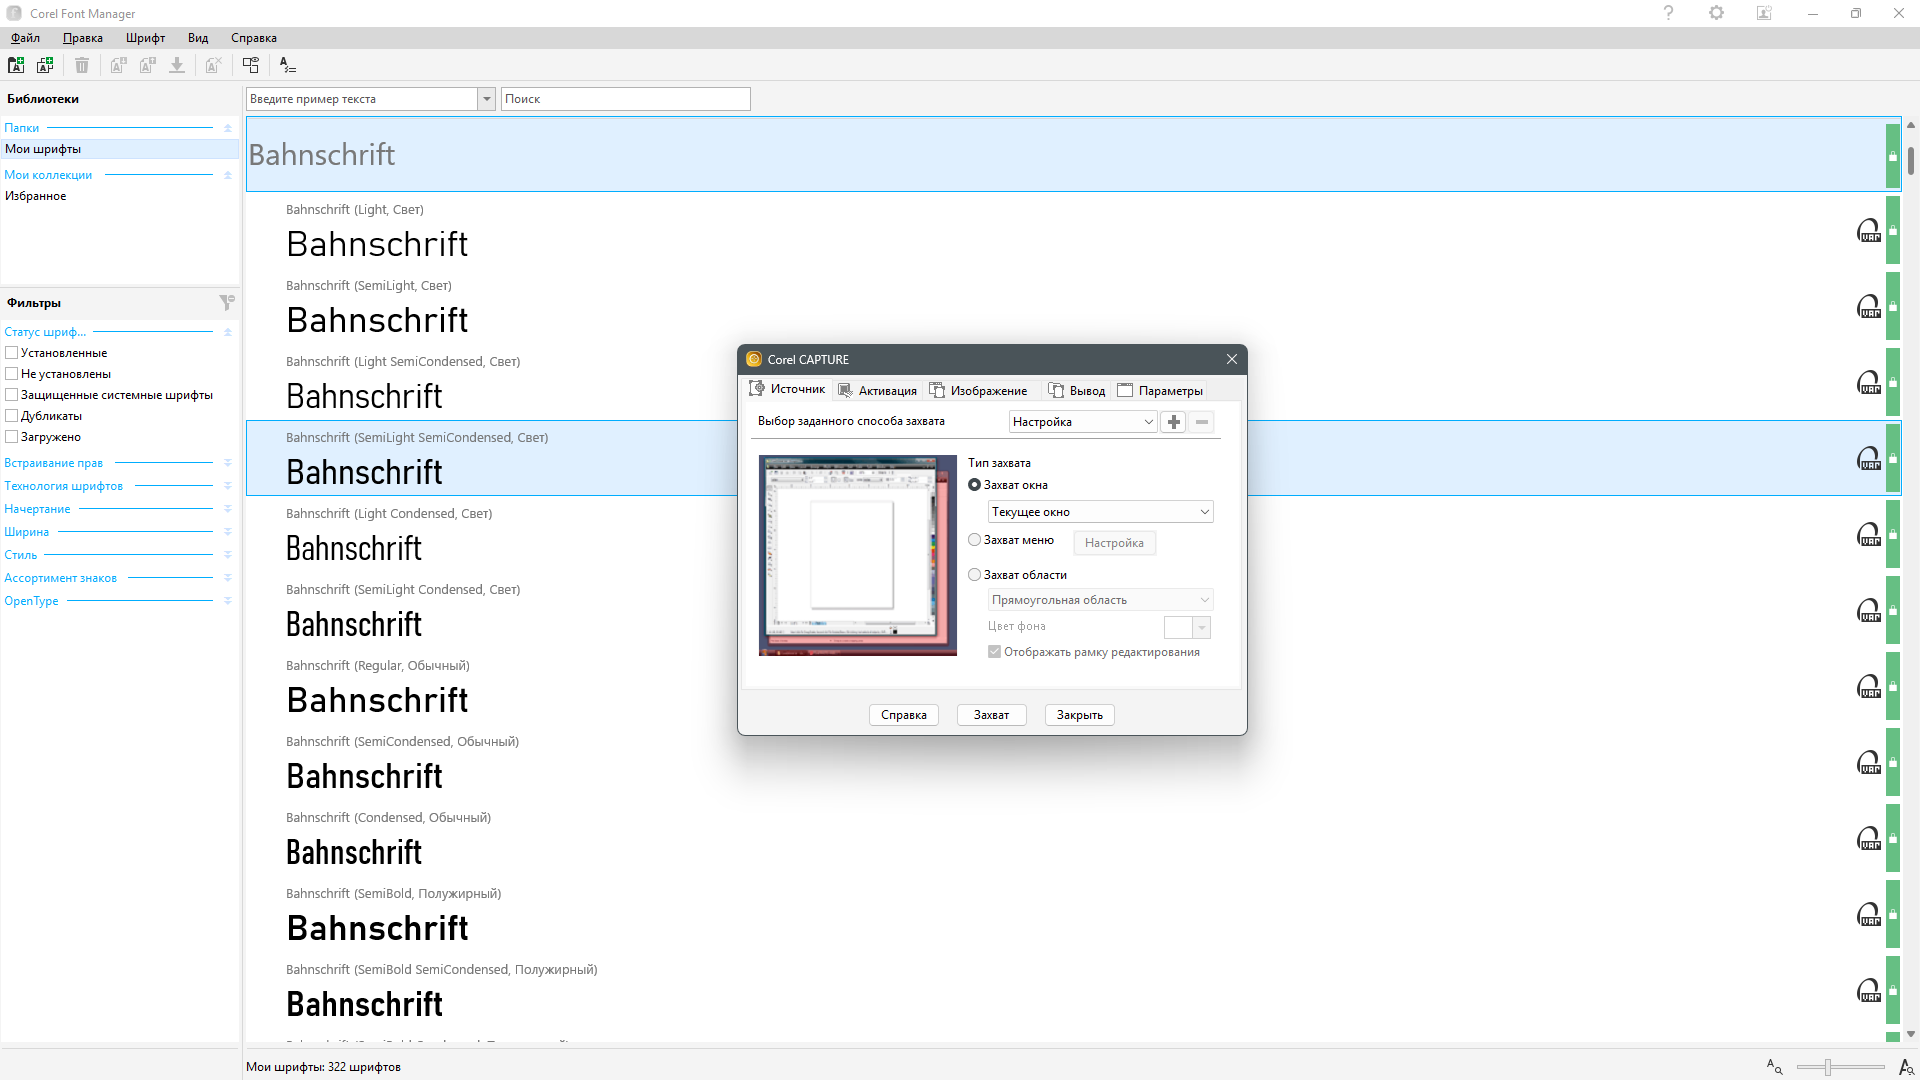Expand the Встраивание прав filter section

pos(227,463)
